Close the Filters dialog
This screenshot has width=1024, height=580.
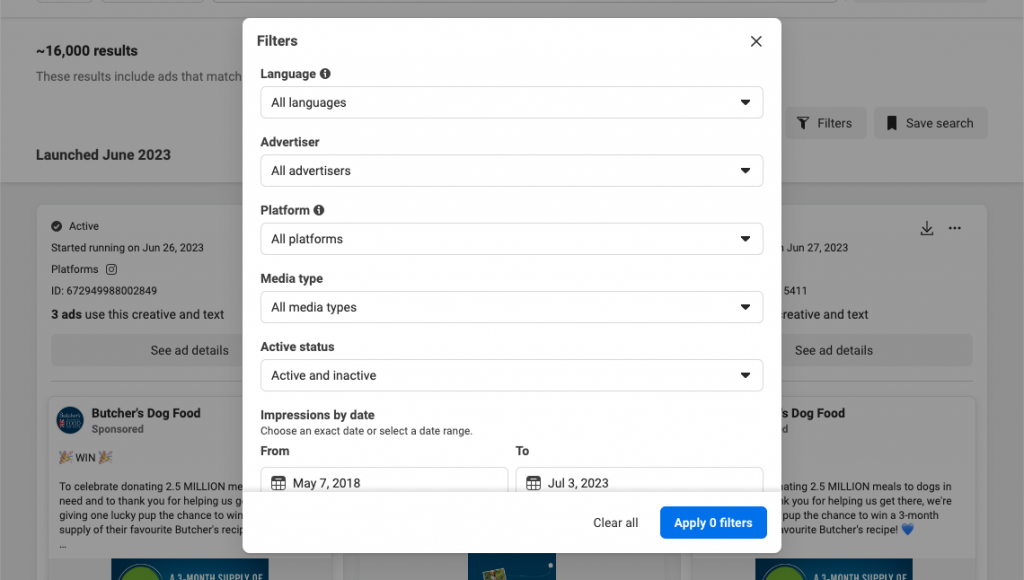click(756, 41)
